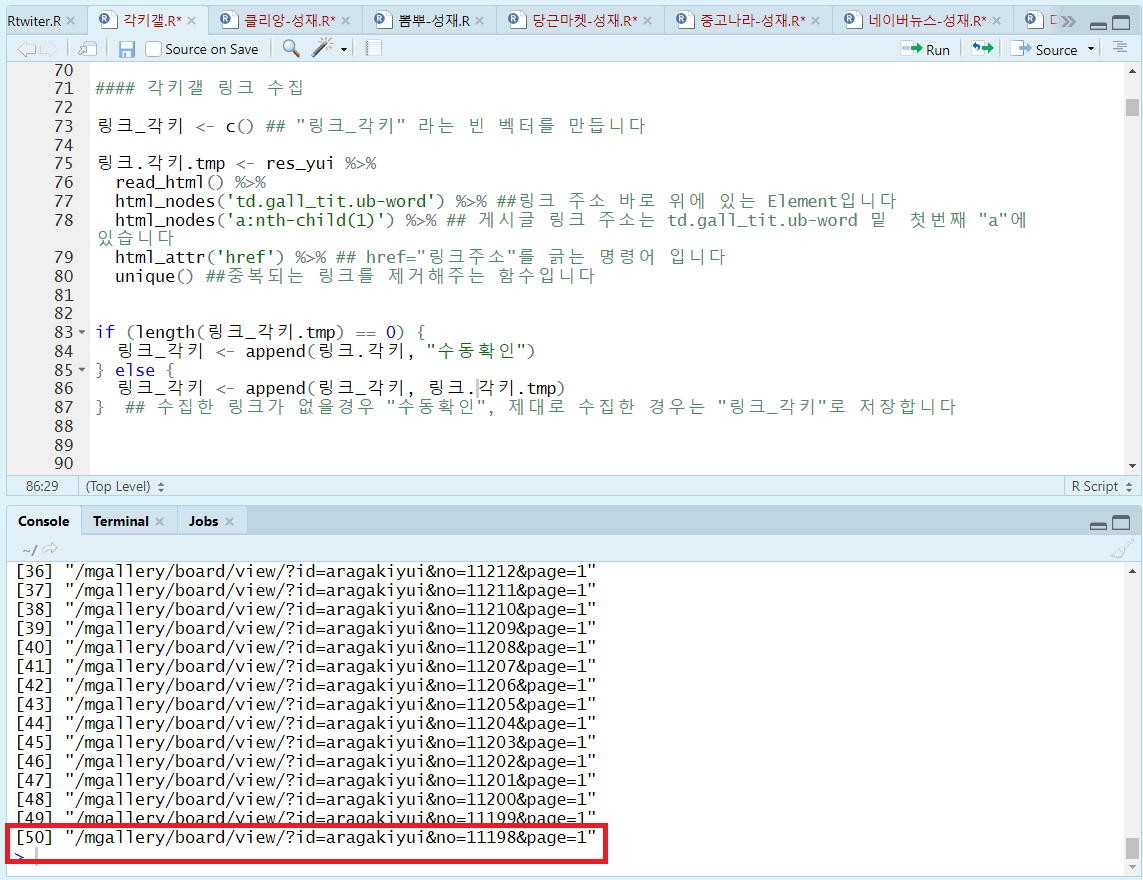Click the editor scrollbar thumb
Viewport: 1143px width, 880px height.
click(1131, 107)
